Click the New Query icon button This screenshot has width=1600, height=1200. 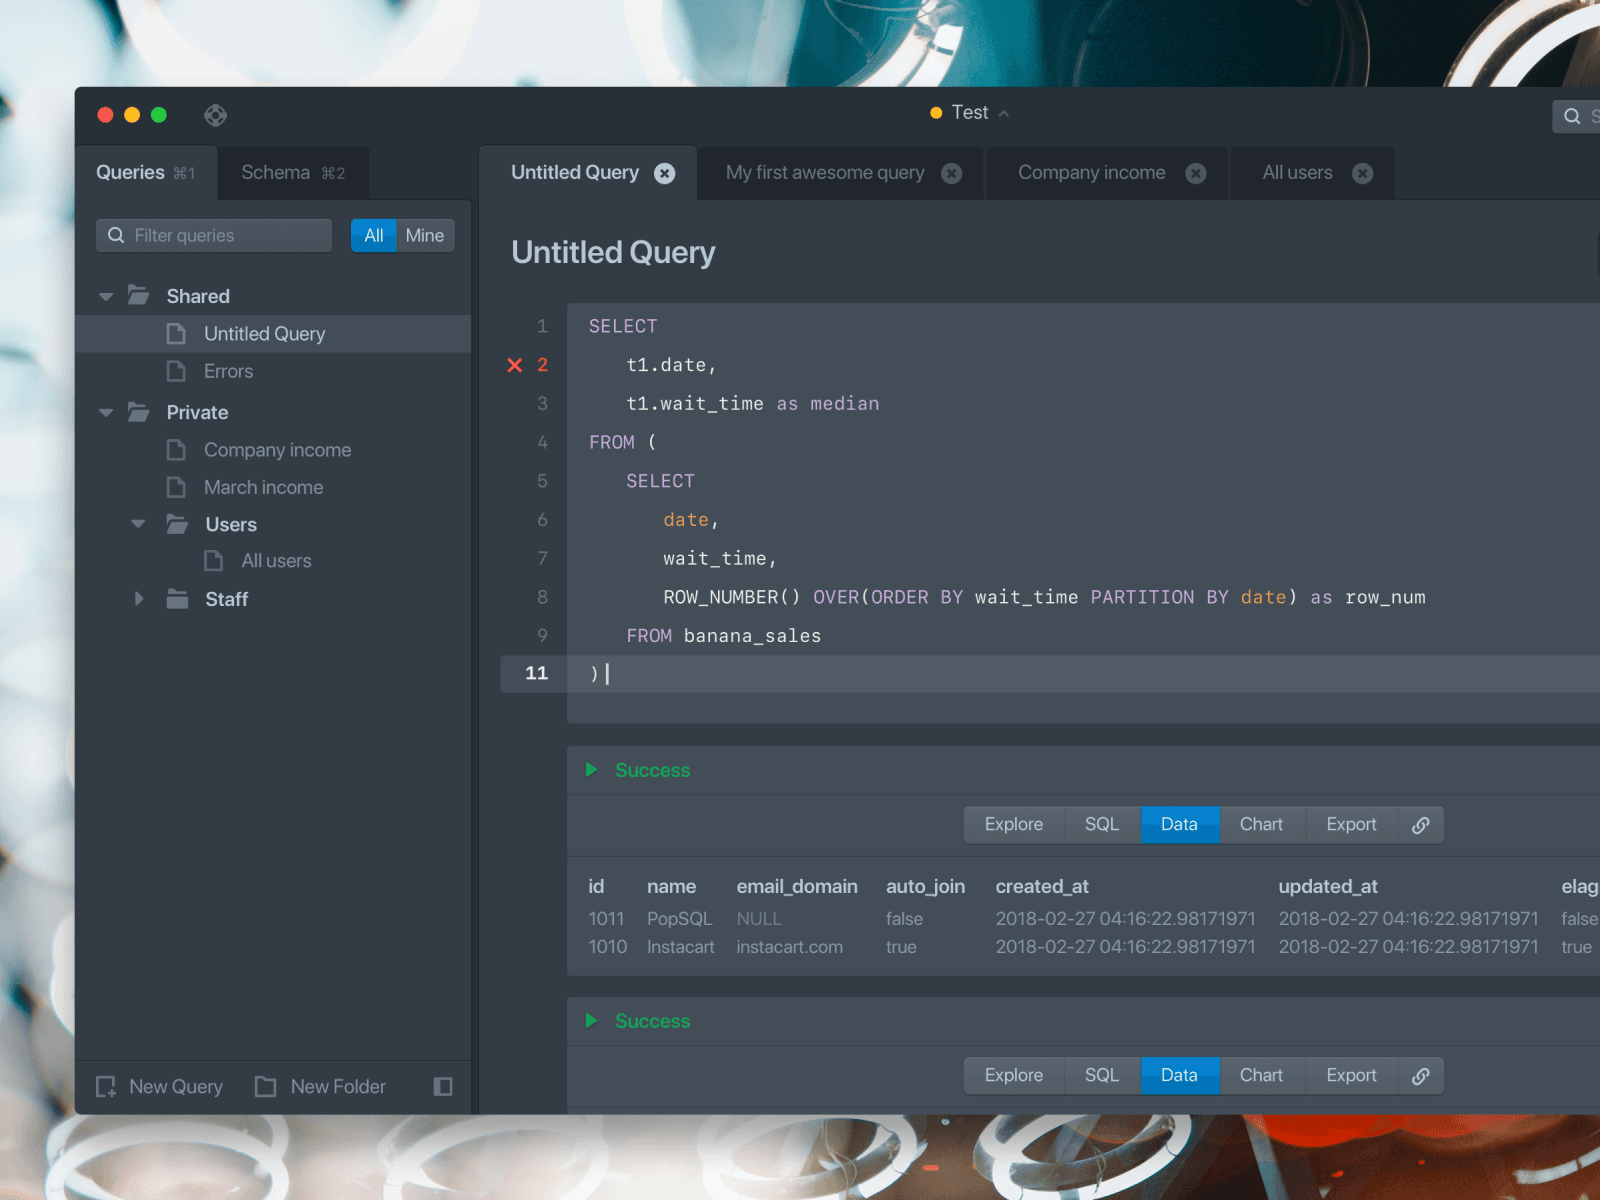coord(106,1087)
